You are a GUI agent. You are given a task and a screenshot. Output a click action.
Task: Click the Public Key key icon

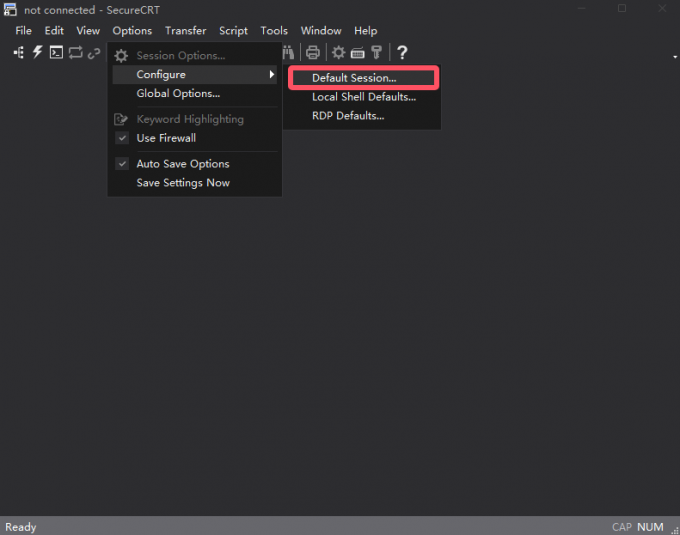pyautogui.click(x=376, y=52)
